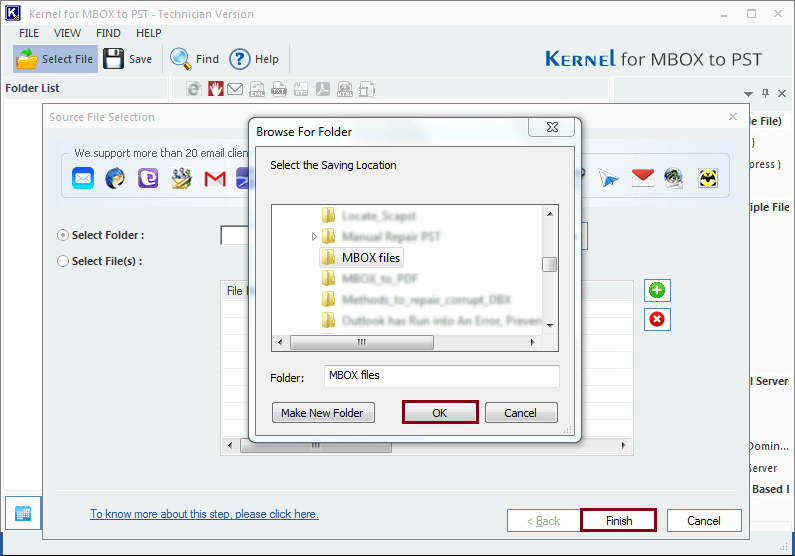This screenshot has width=795, height=556.
Task: Click the folder tree horizontal scrollbar thumb
Action: 362,343
